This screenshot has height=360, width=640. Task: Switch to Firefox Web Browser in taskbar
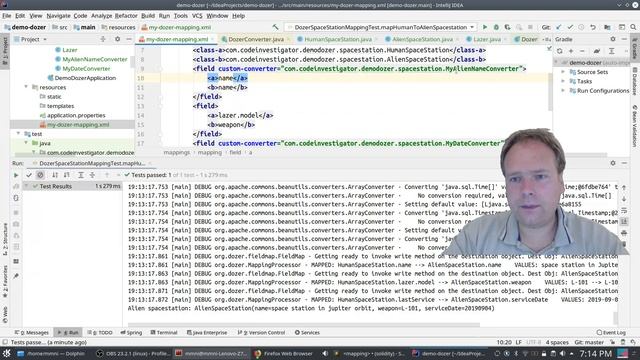point(284,354)
